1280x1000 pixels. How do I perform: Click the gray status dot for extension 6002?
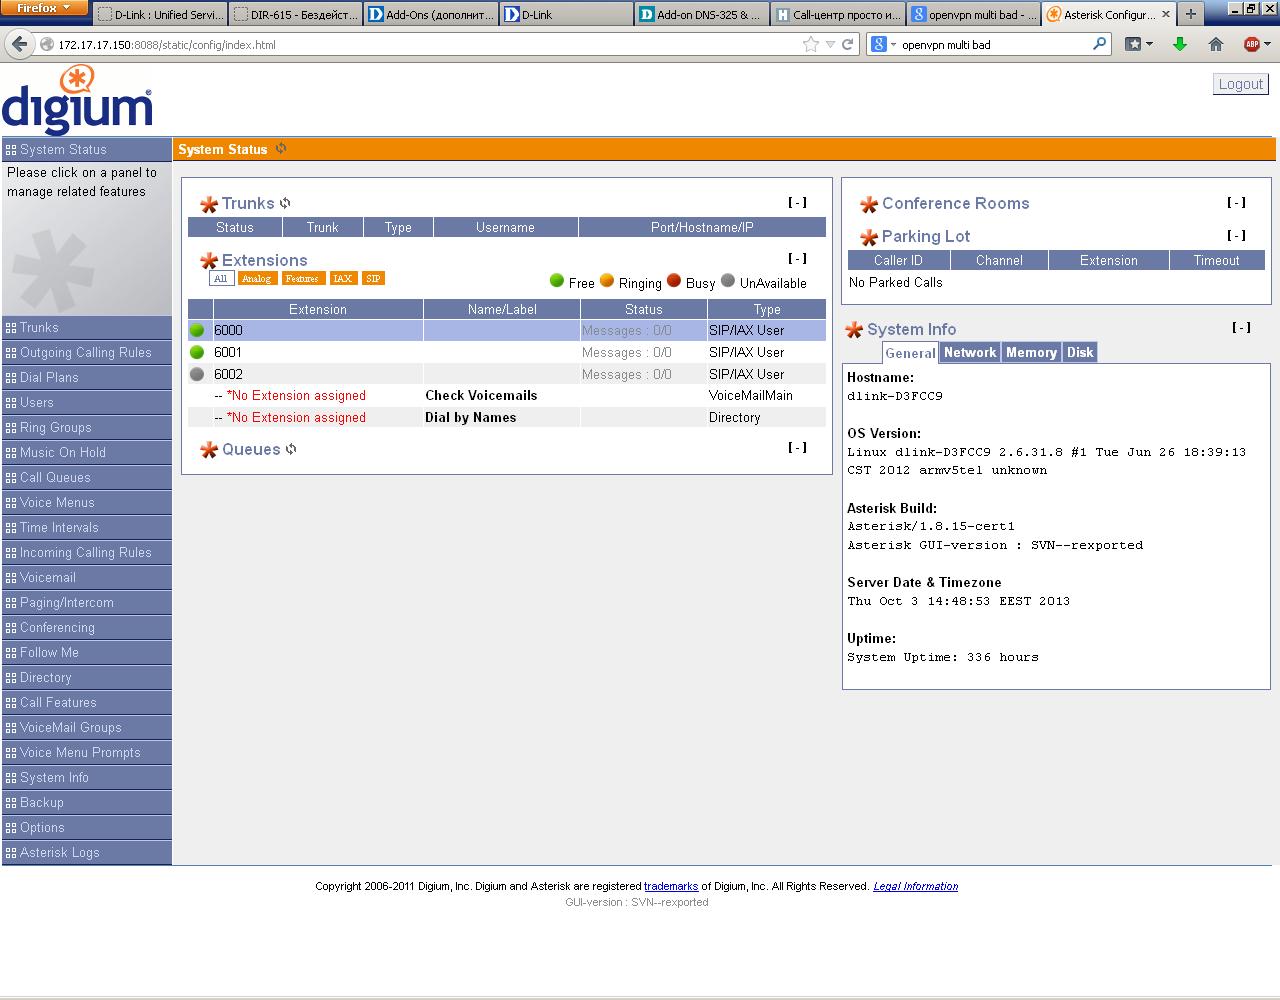coord(197,374)
